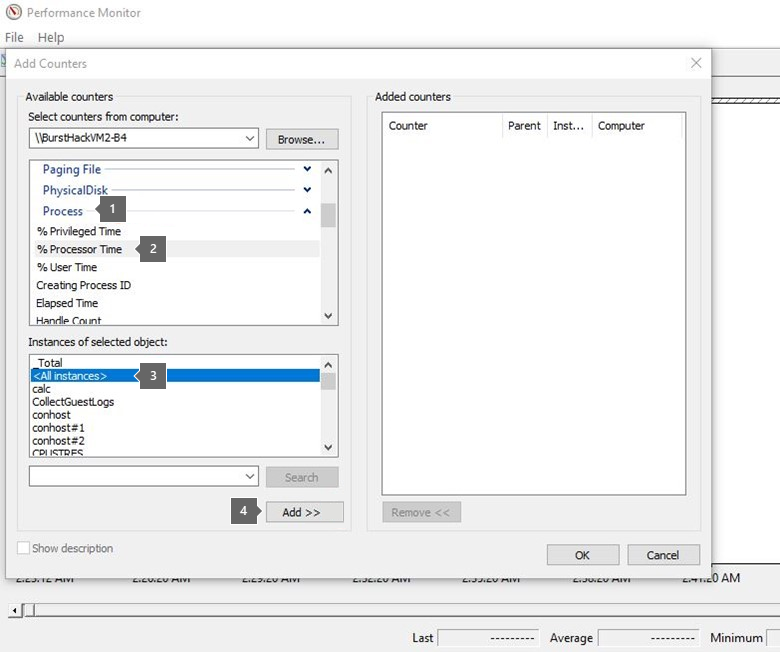This screenshot has height=652, width=780.
Task: Click the Add >> button
Action: coord(301,512)
